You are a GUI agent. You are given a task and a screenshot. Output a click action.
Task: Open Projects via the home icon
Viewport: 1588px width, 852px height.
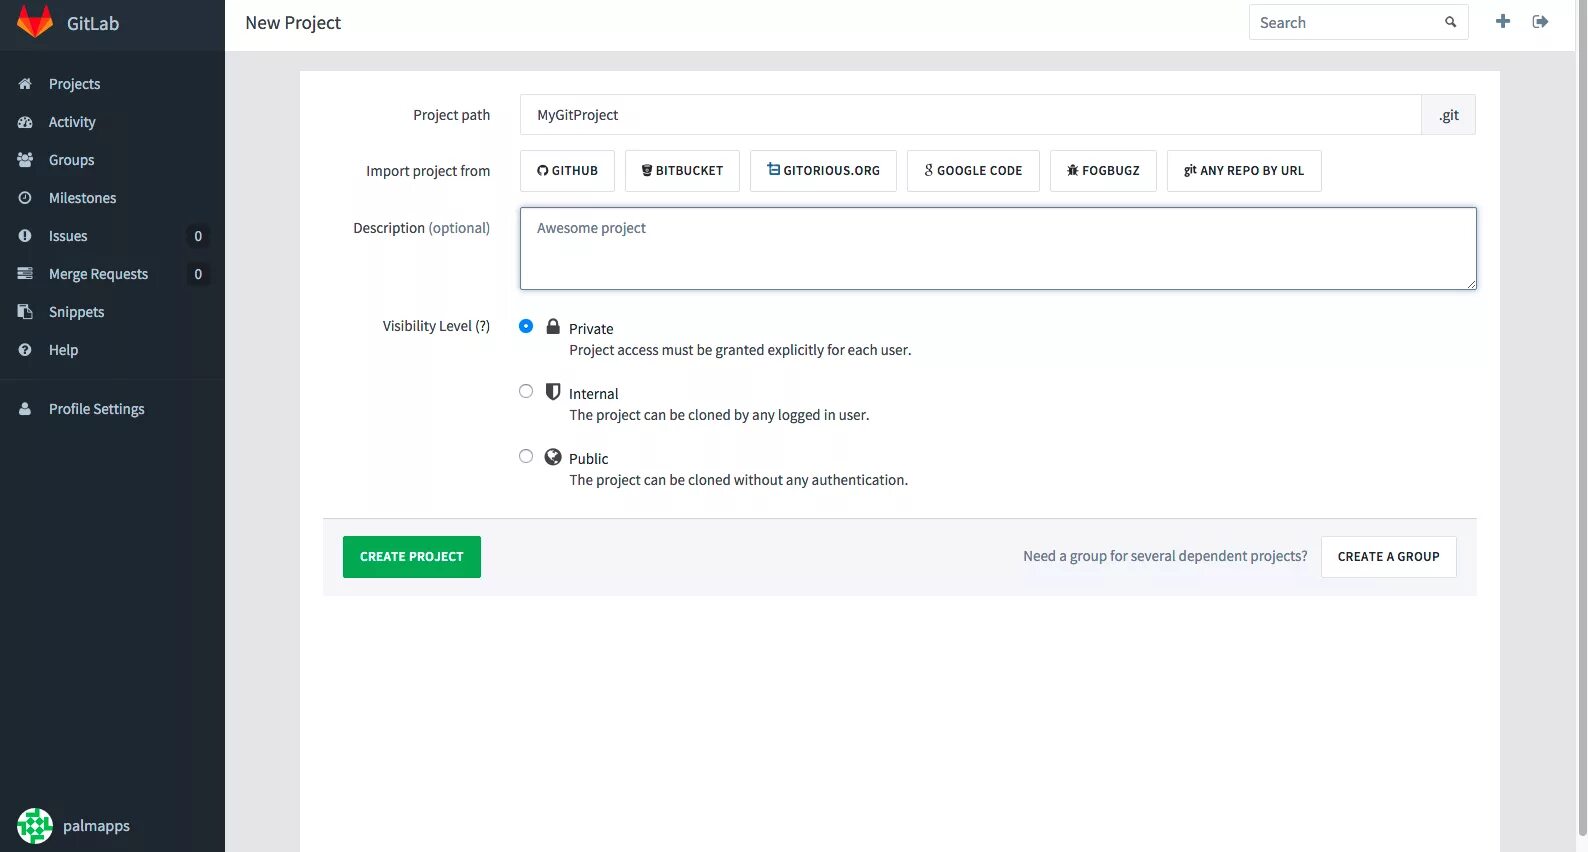click(25, 84)
